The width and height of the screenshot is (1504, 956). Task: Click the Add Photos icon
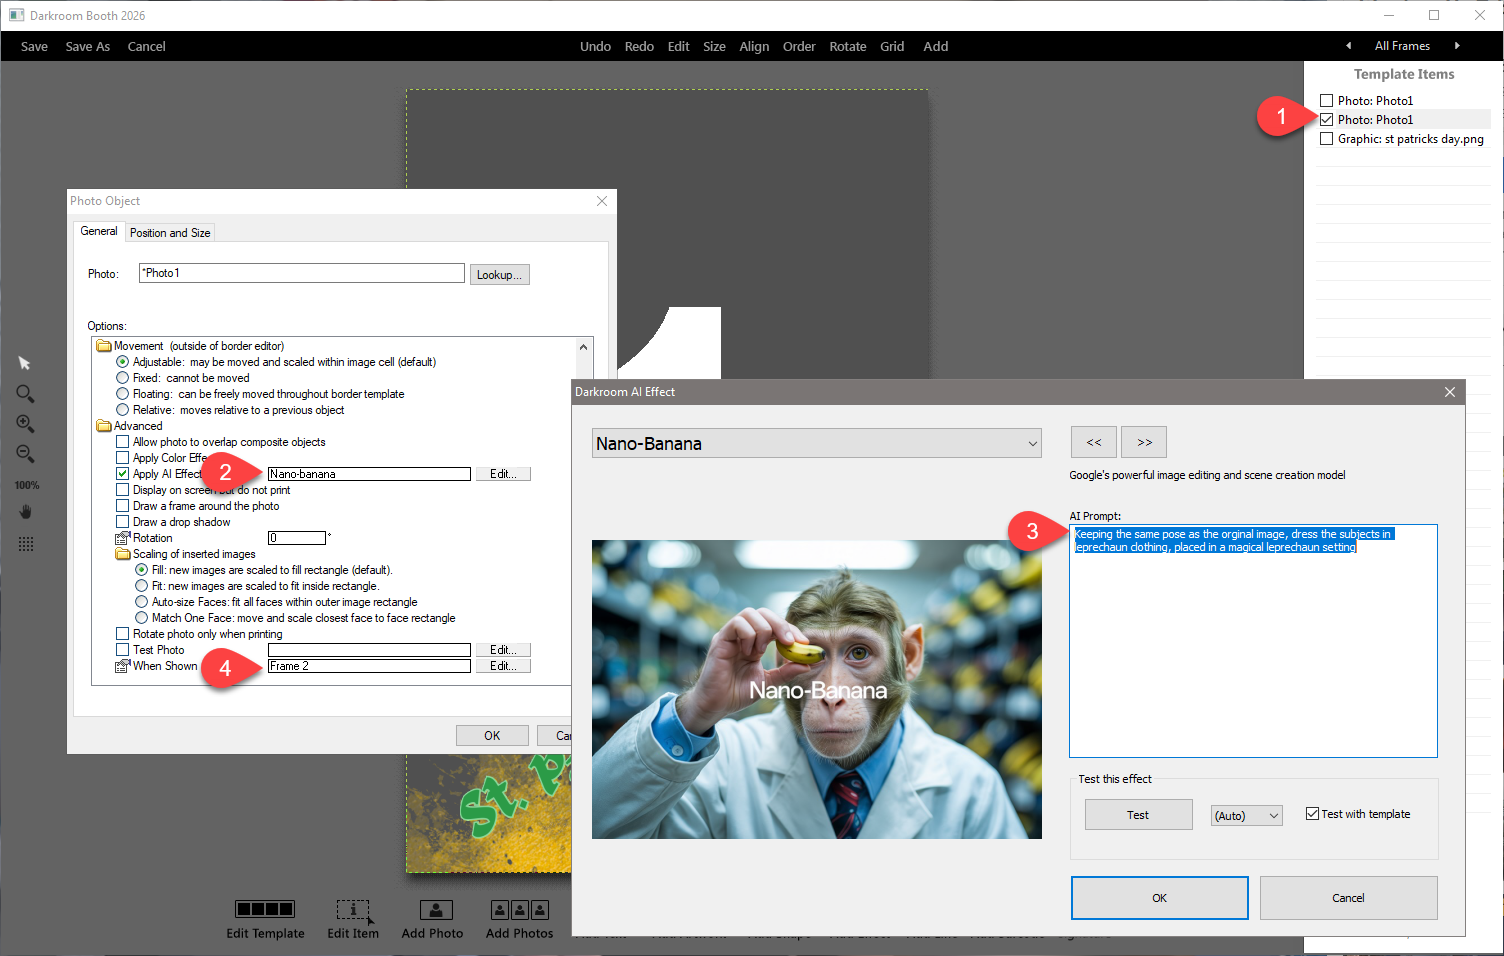[x=519, y=909]
